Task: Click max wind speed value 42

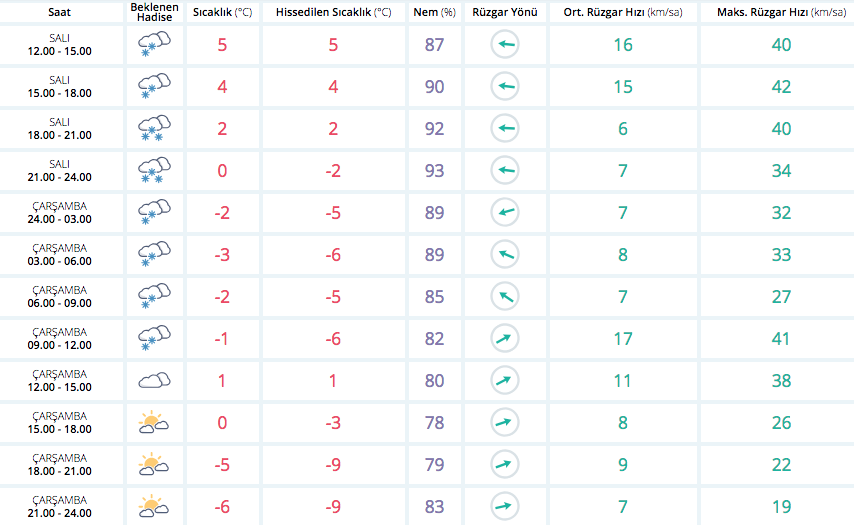Action: tap(781, 87)
